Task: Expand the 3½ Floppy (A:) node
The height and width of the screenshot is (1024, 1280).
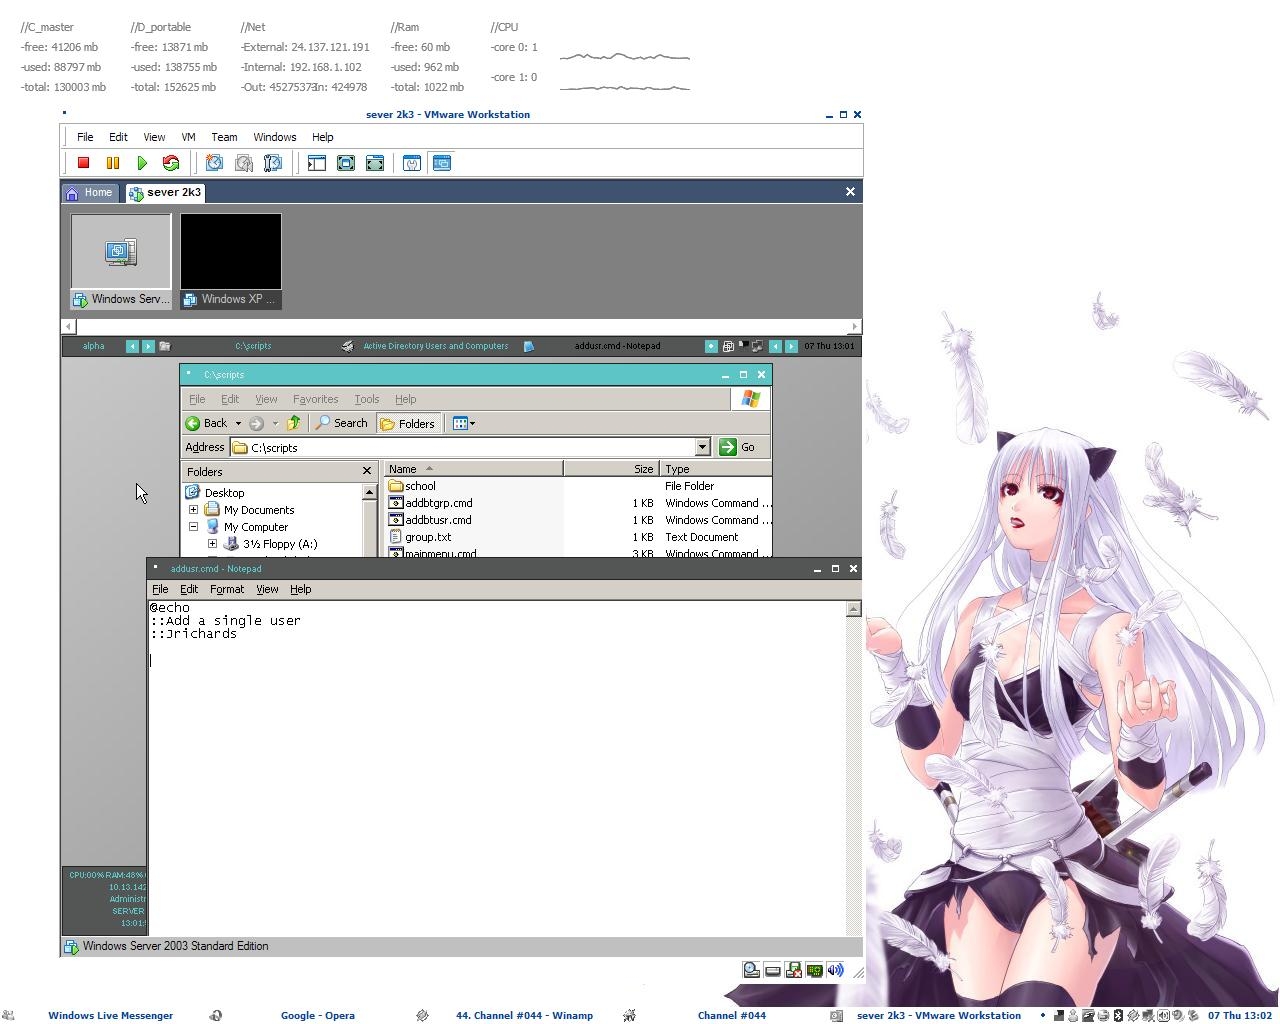Action: [212, 544]
